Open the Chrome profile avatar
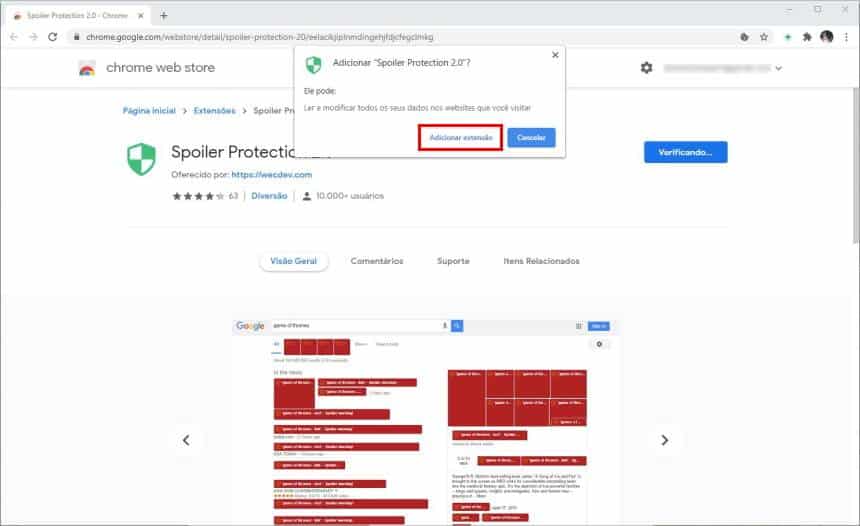Viewport: 860px width, 526px height. [827, 37]
